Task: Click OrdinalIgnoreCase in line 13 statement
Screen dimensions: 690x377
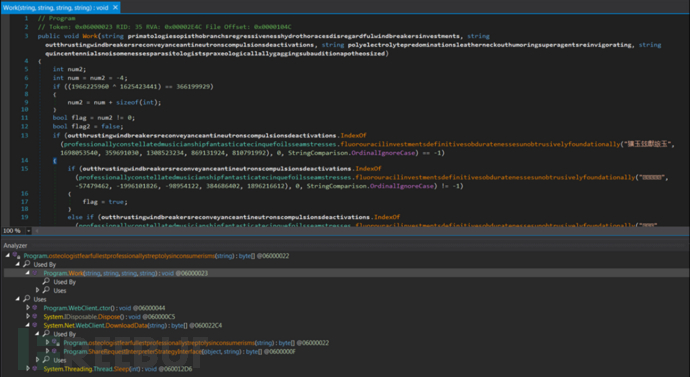Action: click(x=383, y=153)
